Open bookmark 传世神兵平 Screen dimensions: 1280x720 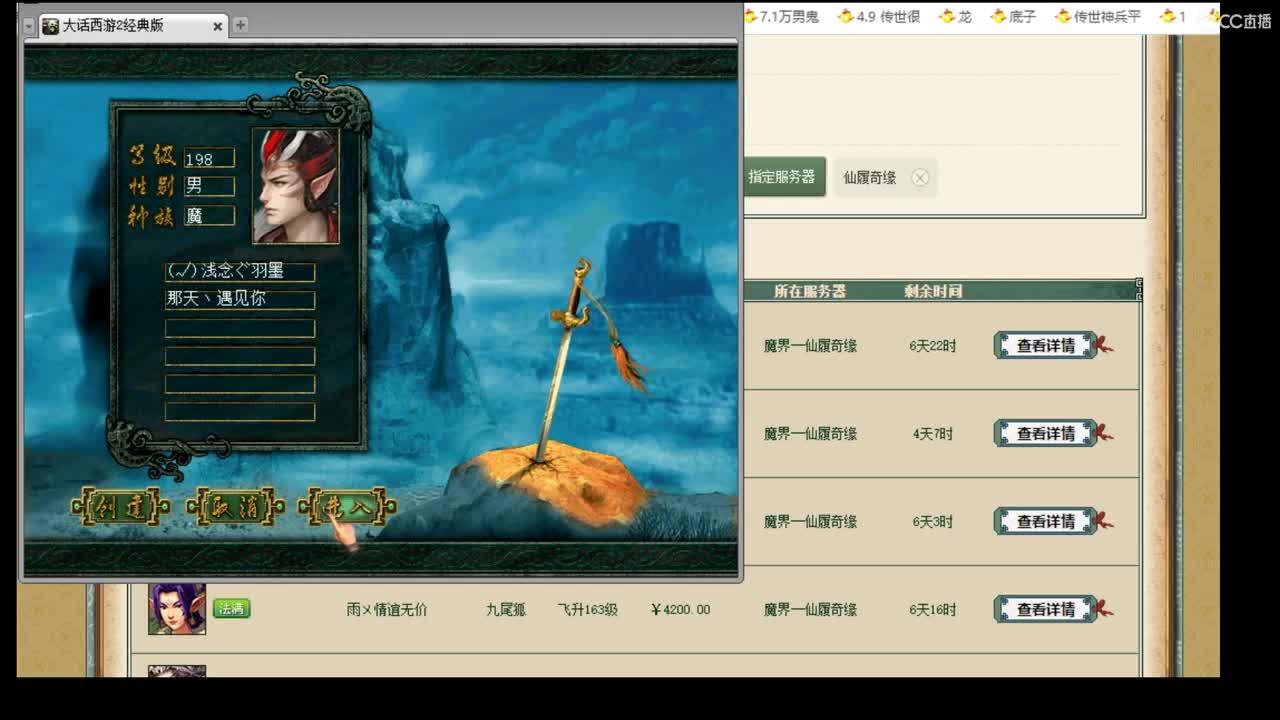1097,16
